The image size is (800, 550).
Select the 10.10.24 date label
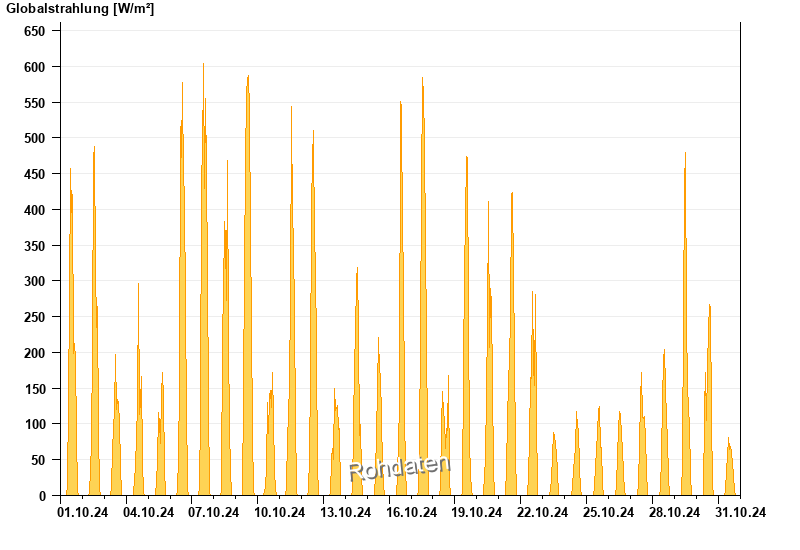(x=280, y=512)
